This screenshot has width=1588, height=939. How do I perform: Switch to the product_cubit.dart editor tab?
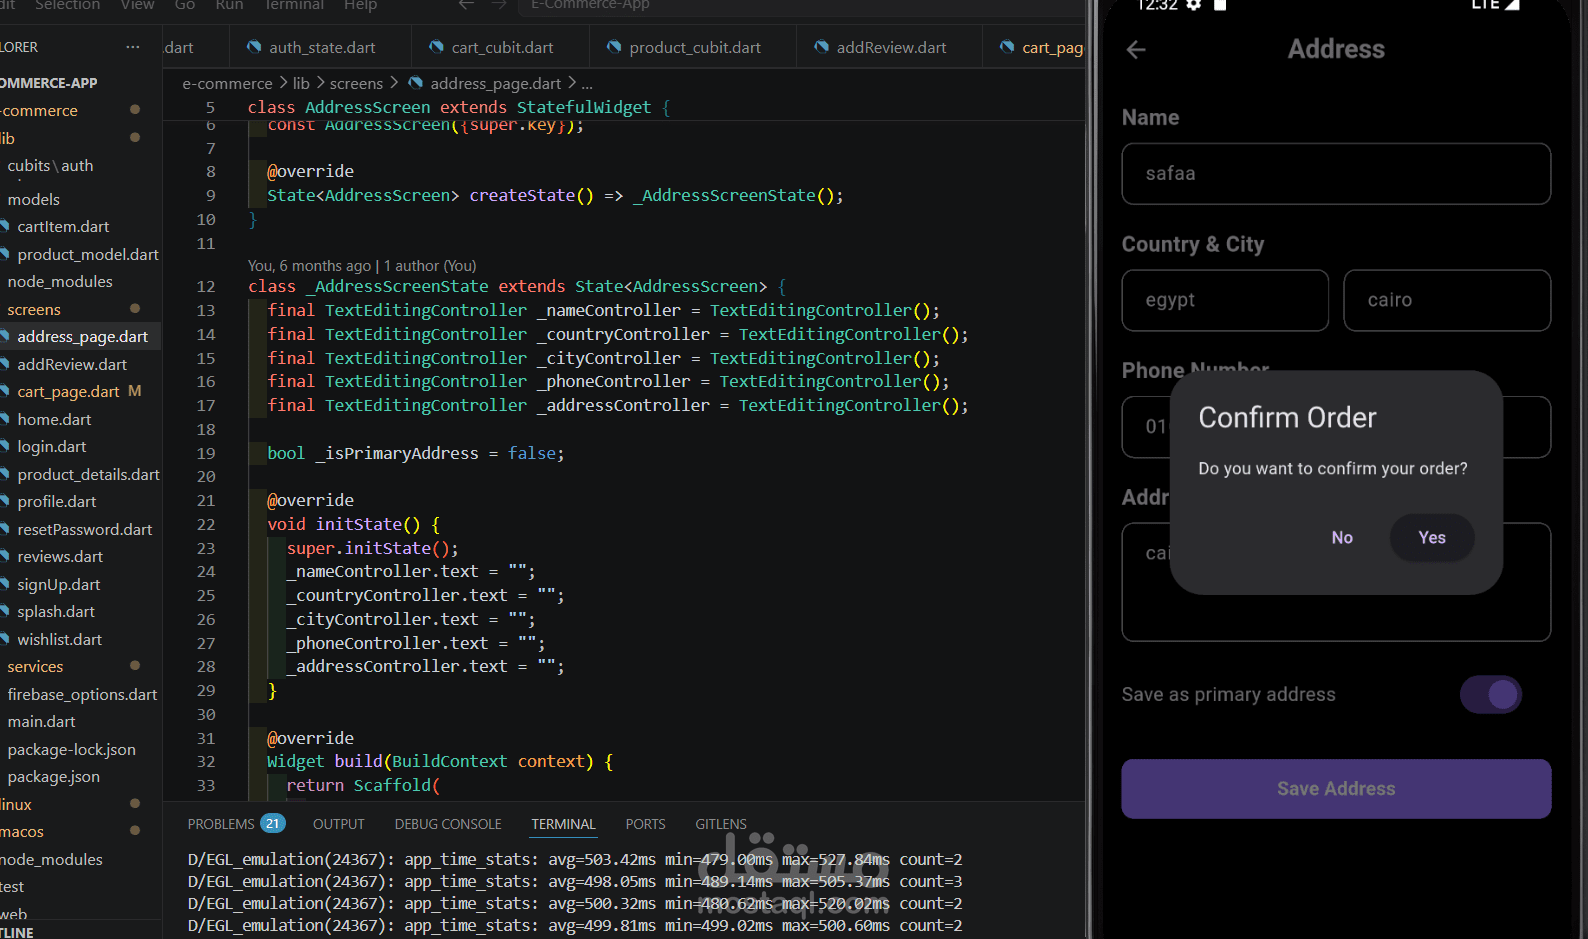click(693, 47)
